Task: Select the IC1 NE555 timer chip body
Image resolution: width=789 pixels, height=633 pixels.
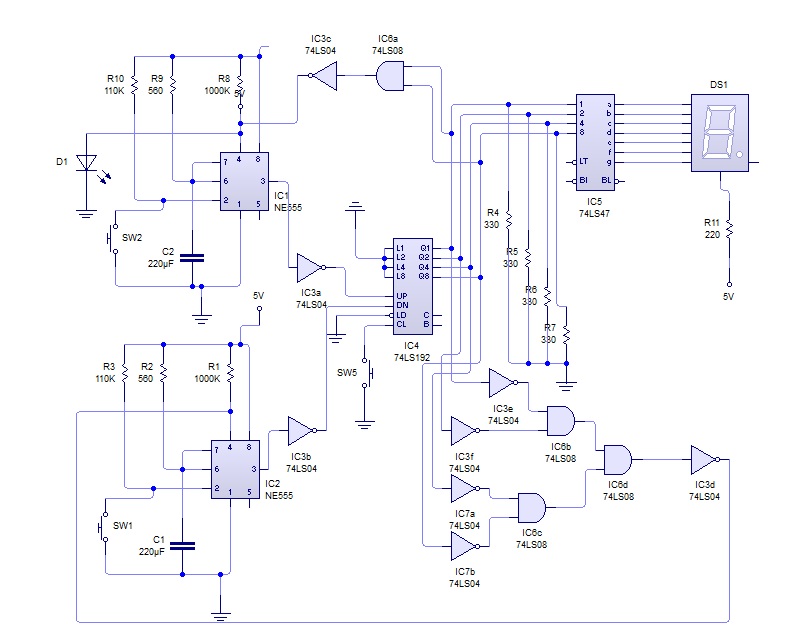Action: (244, 182)
